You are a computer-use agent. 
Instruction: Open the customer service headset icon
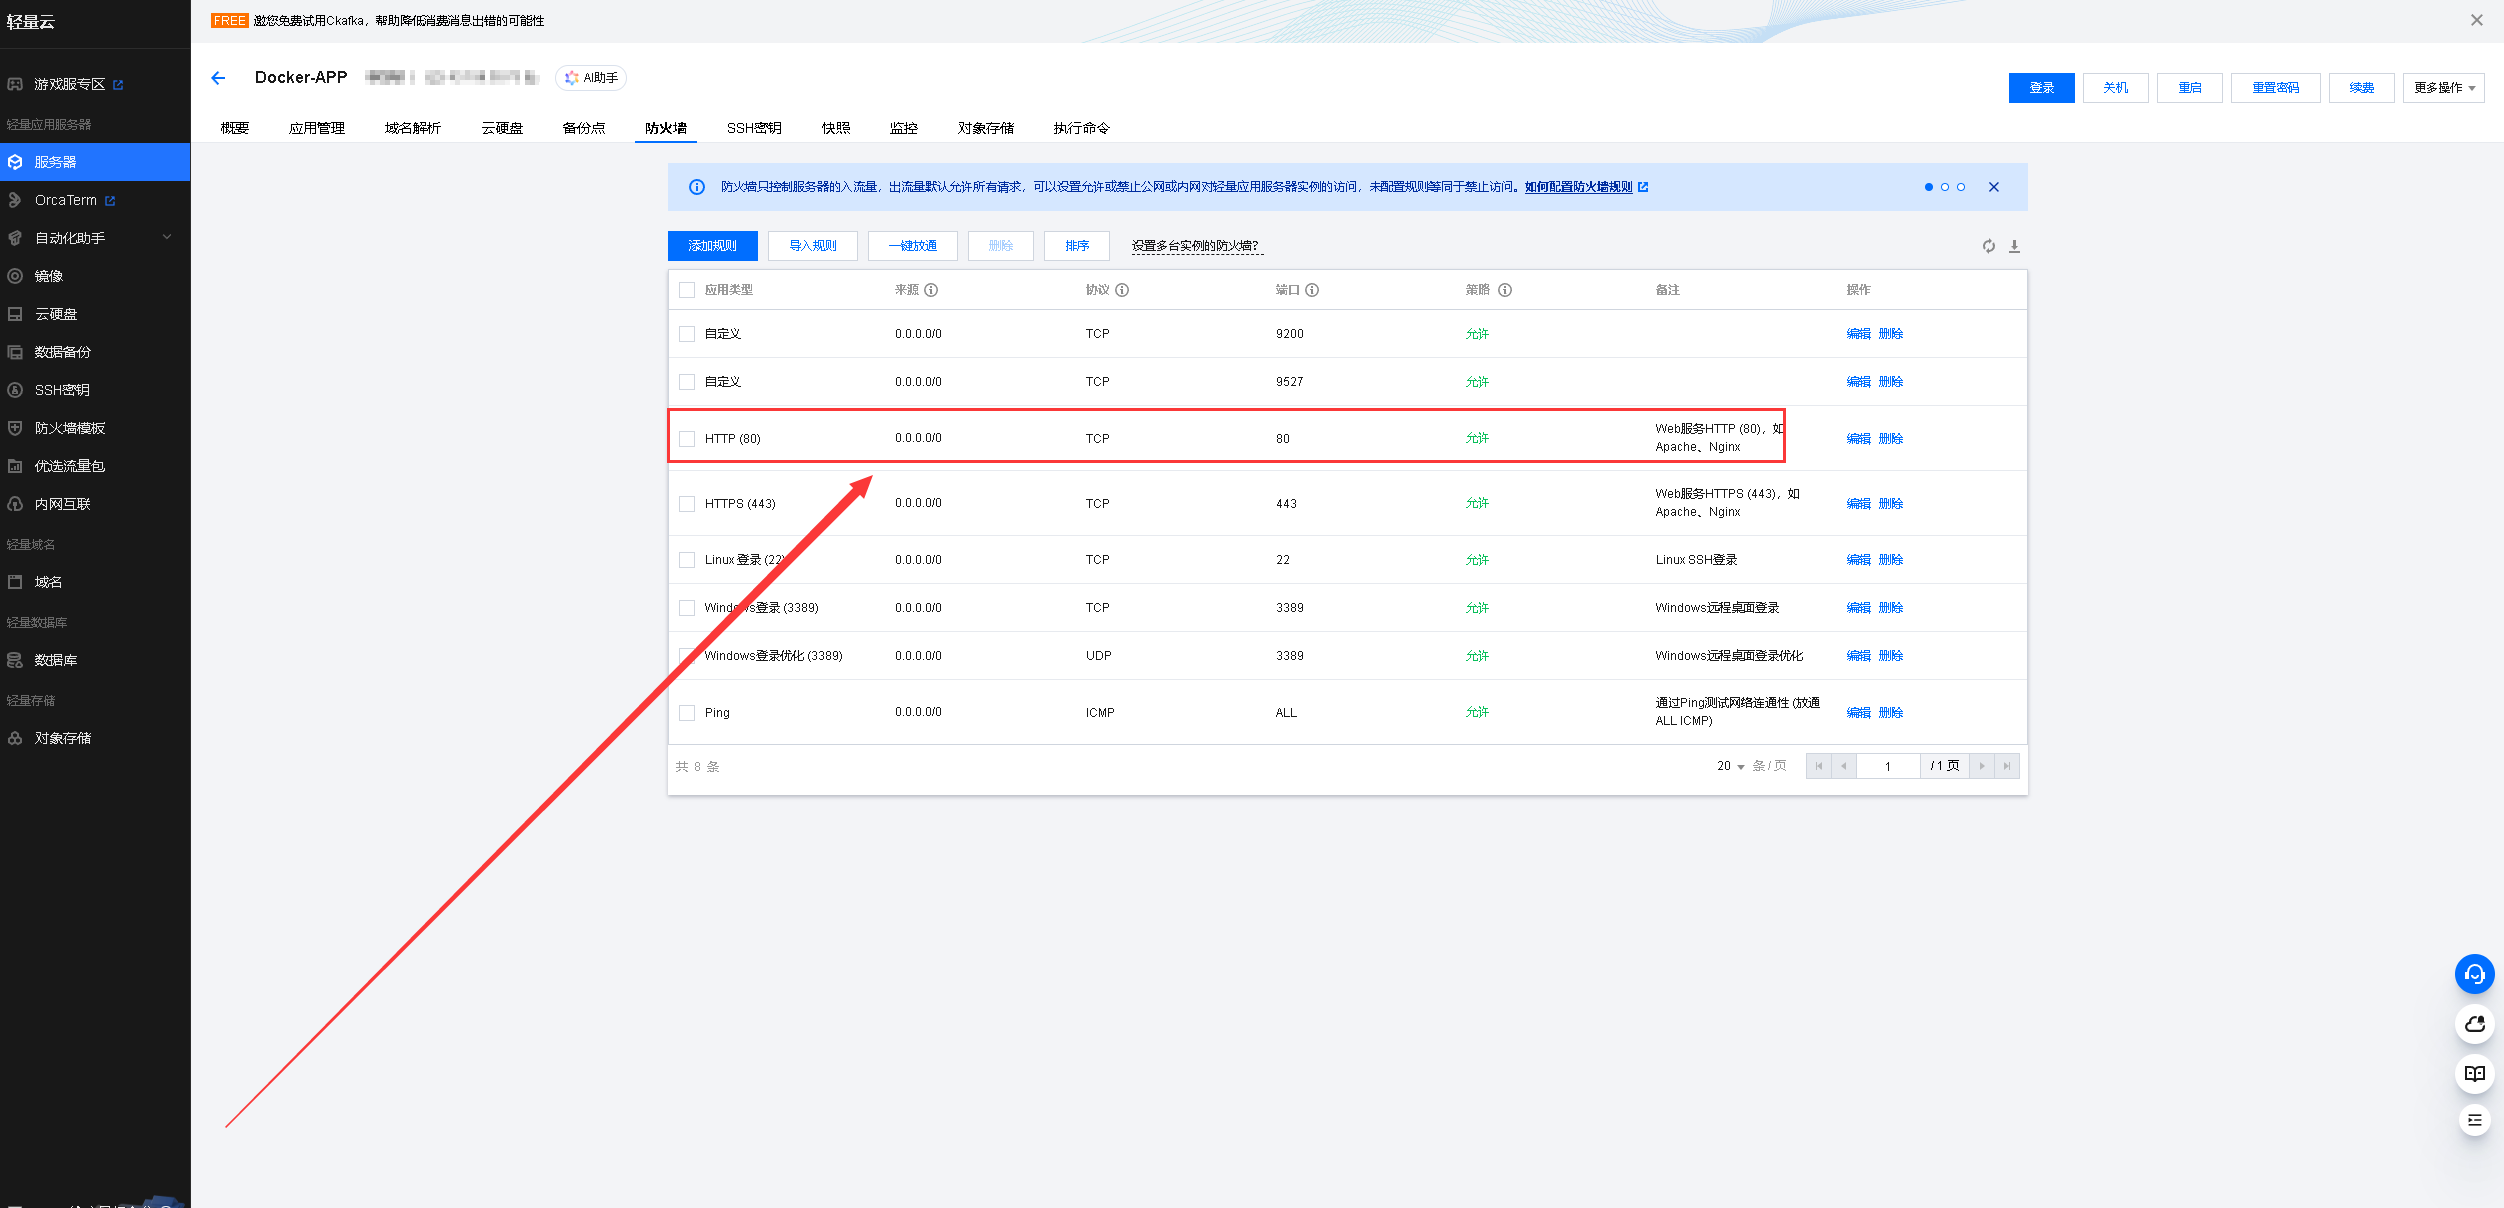click(2474, 974)
